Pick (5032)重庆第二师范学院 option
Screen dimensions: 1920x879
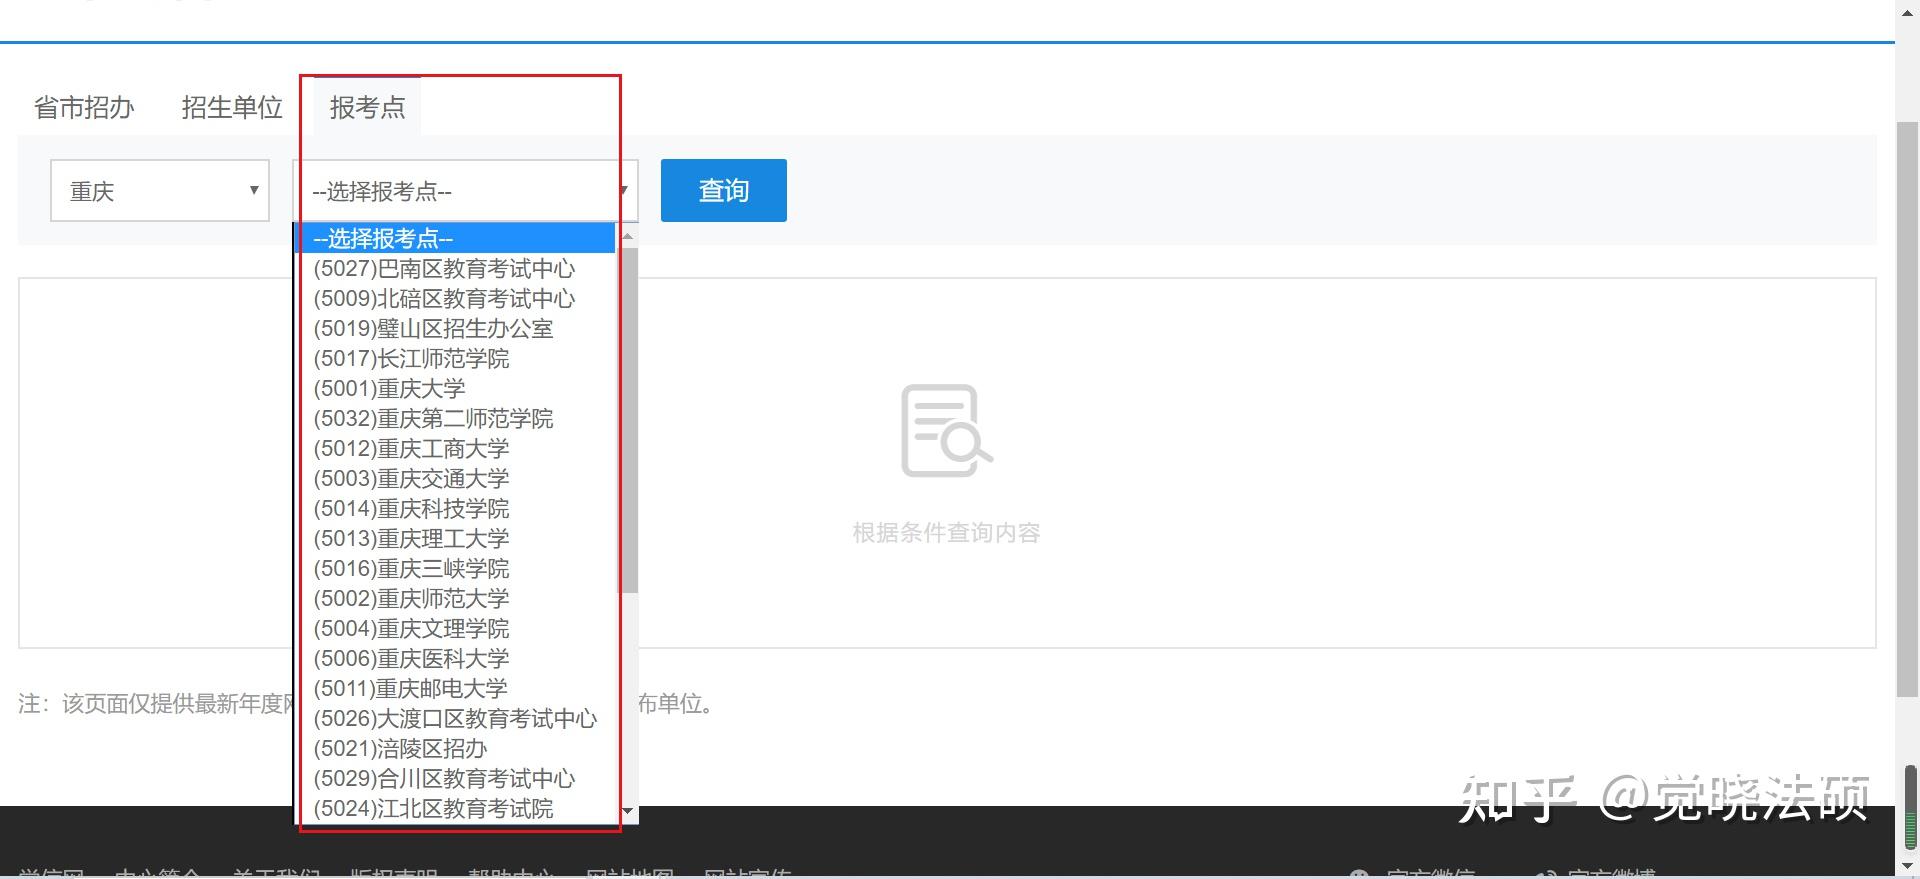[455, 418]
